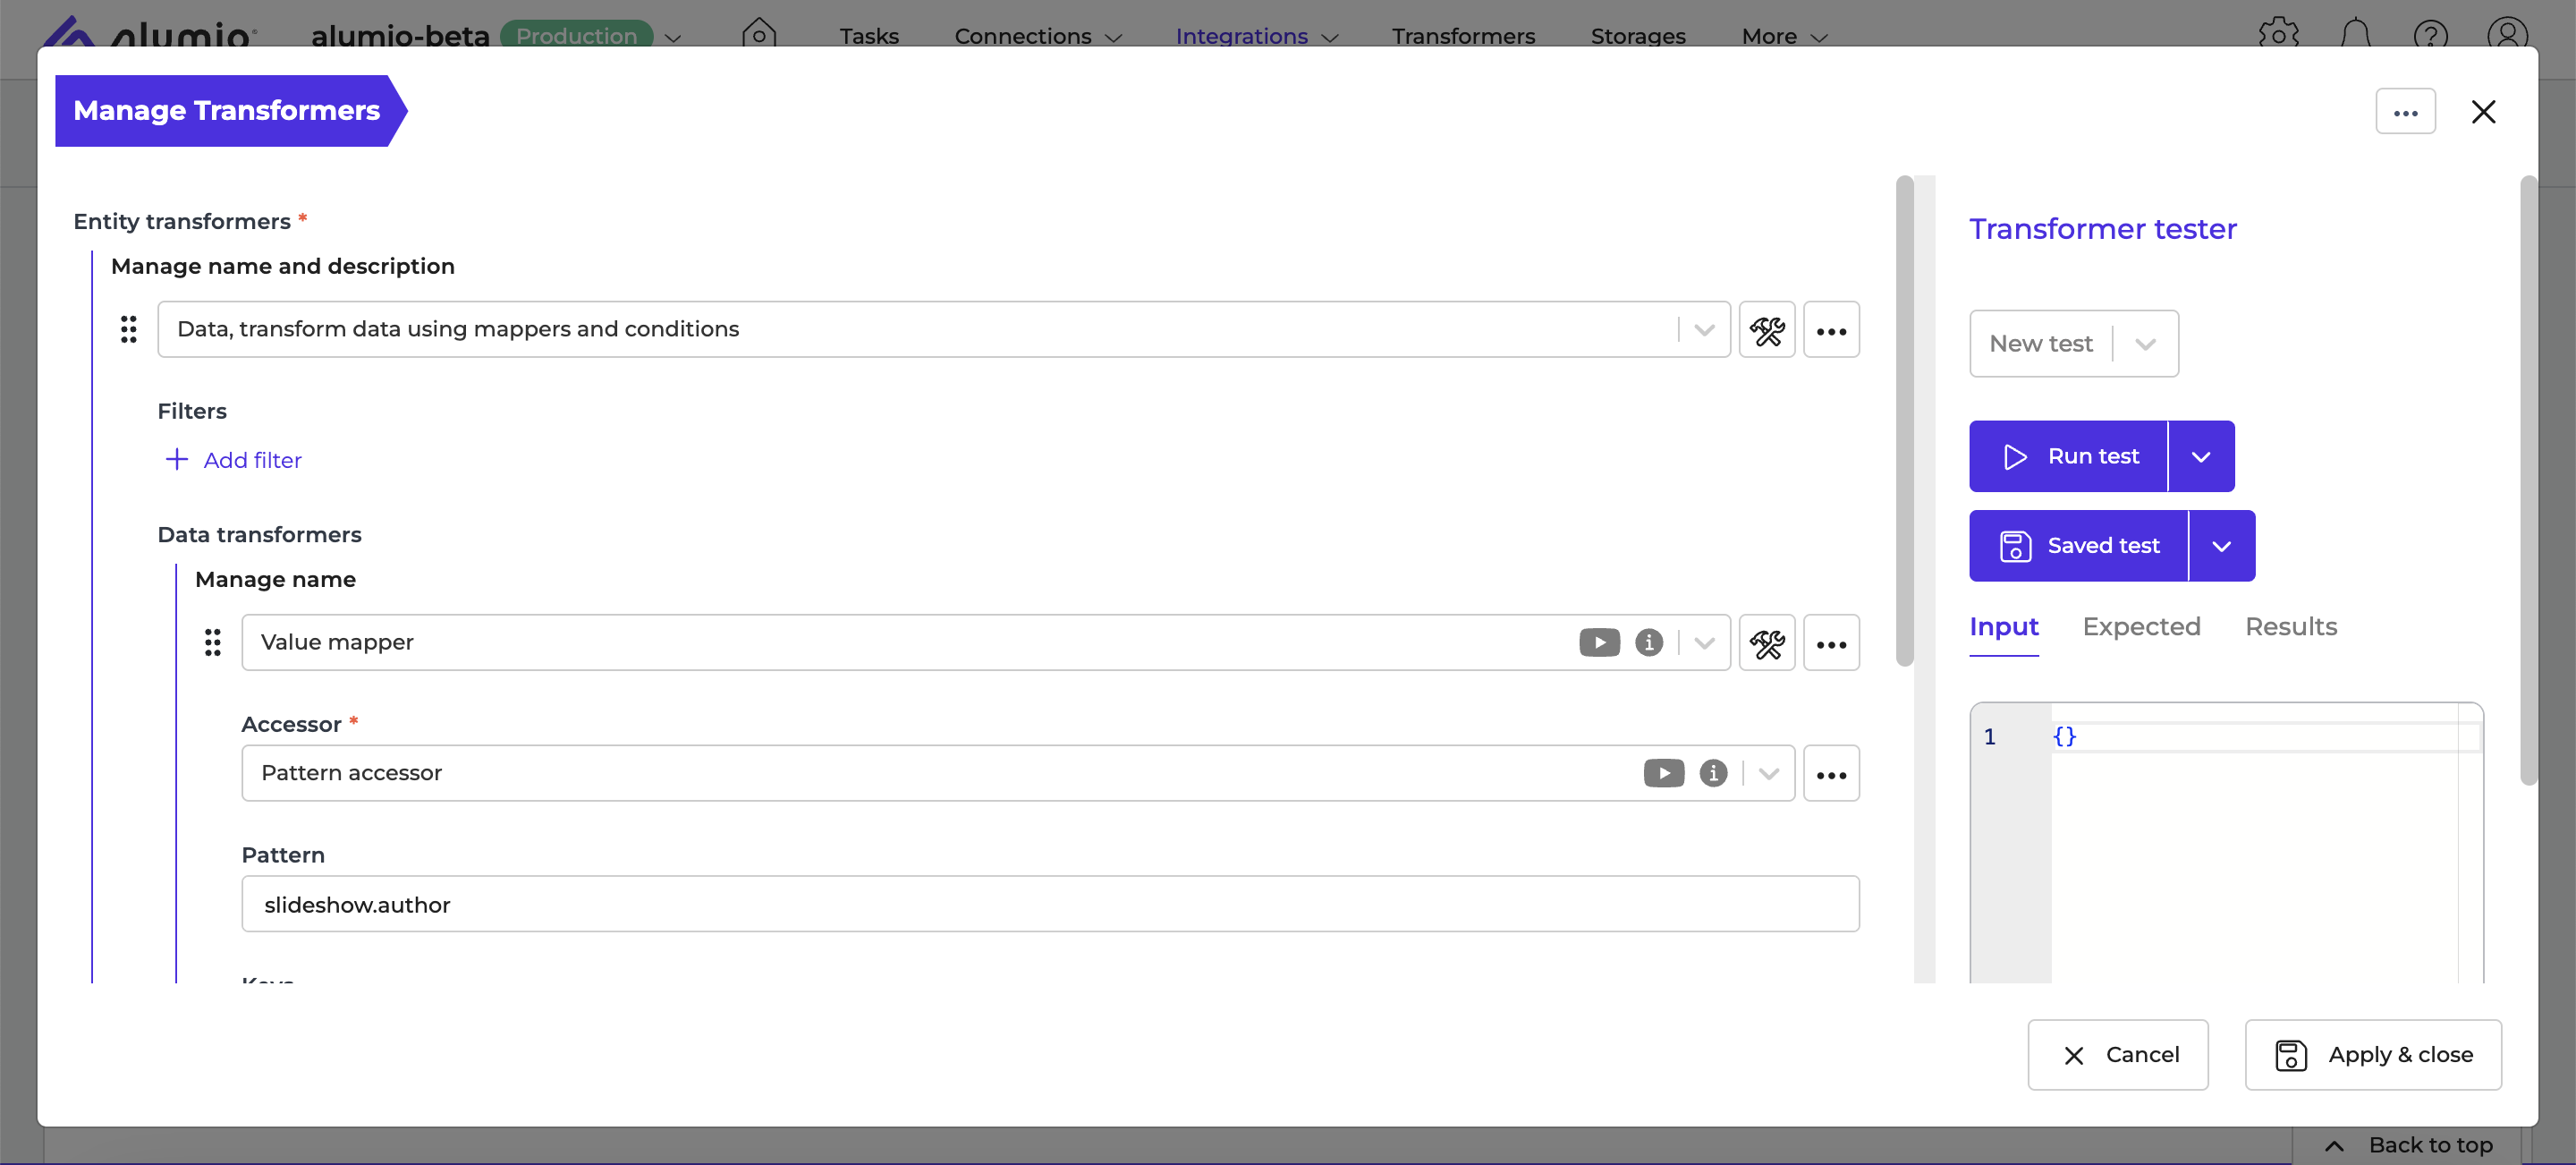Screen dimensions: 2576x1165
Task: Click Back to top button
Action: coord(2408,1145)
